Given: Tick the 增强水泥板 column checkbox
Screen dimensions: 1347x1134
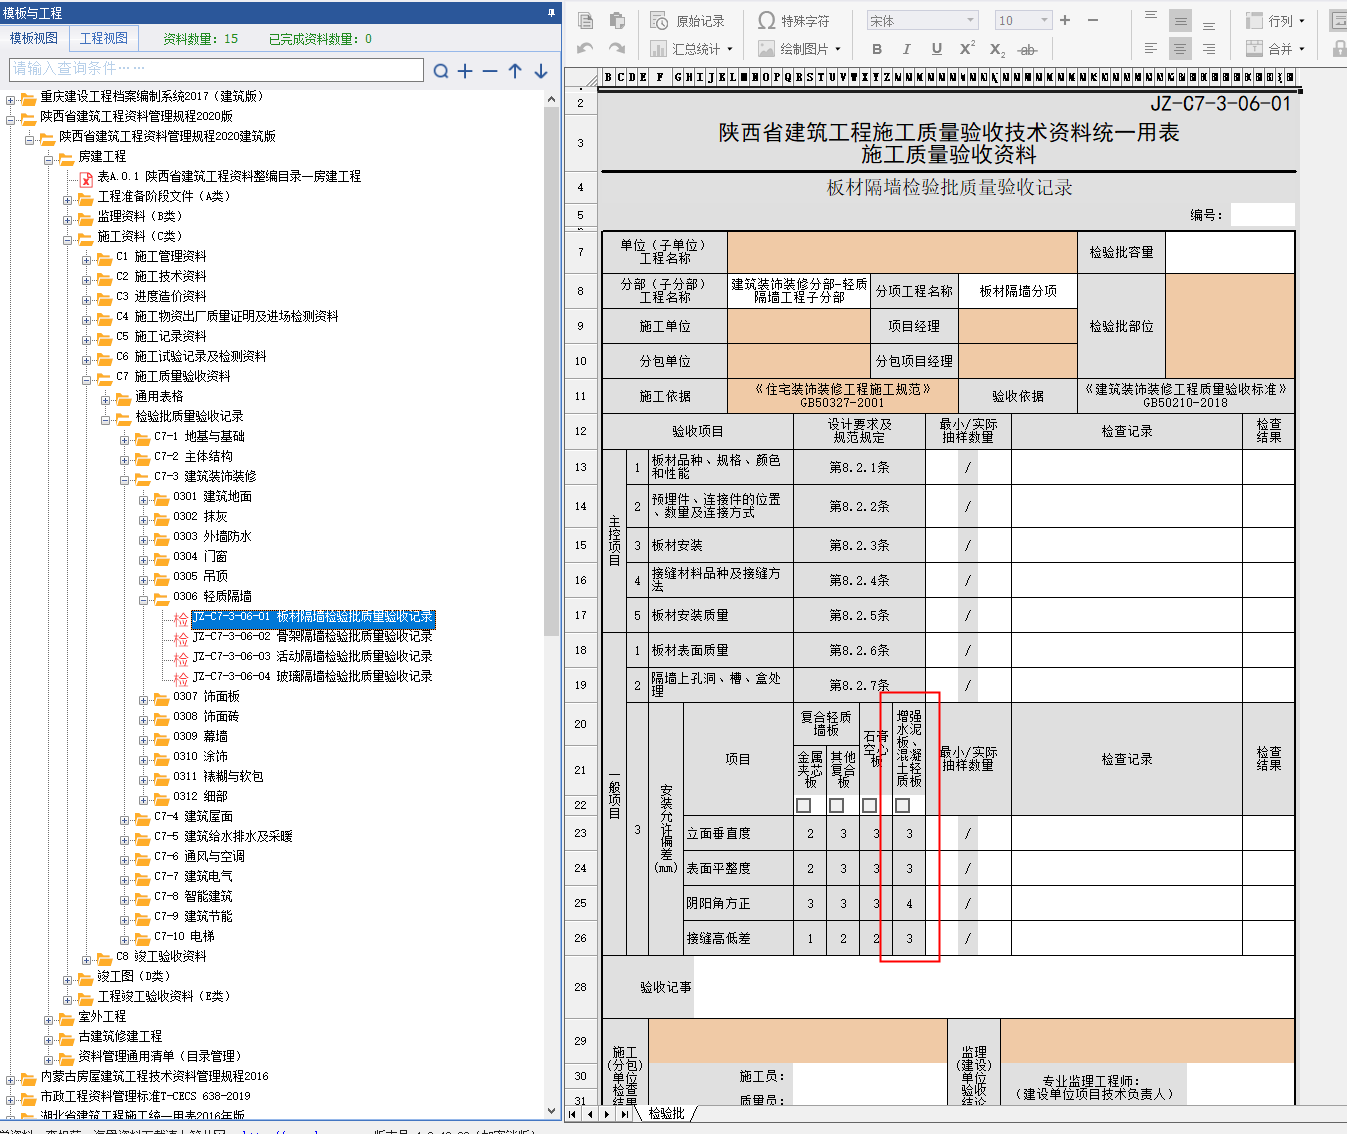Looking at the screenshot, I should 903,805.
